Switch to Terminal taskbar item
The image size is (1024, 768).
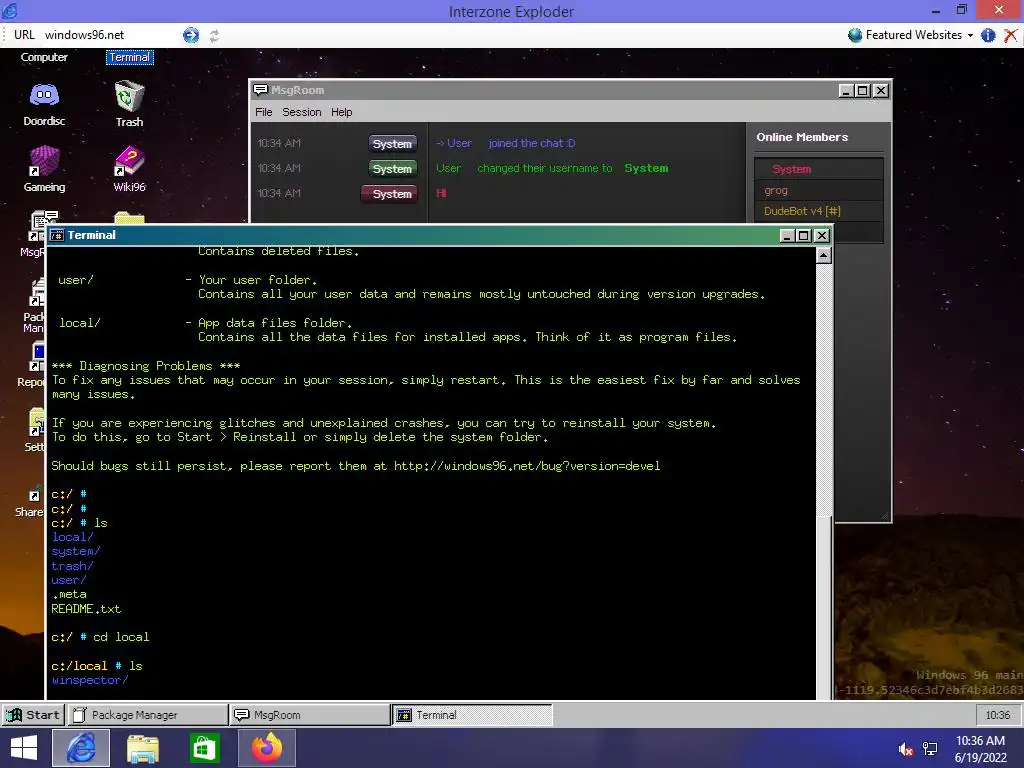click(472, 714)
